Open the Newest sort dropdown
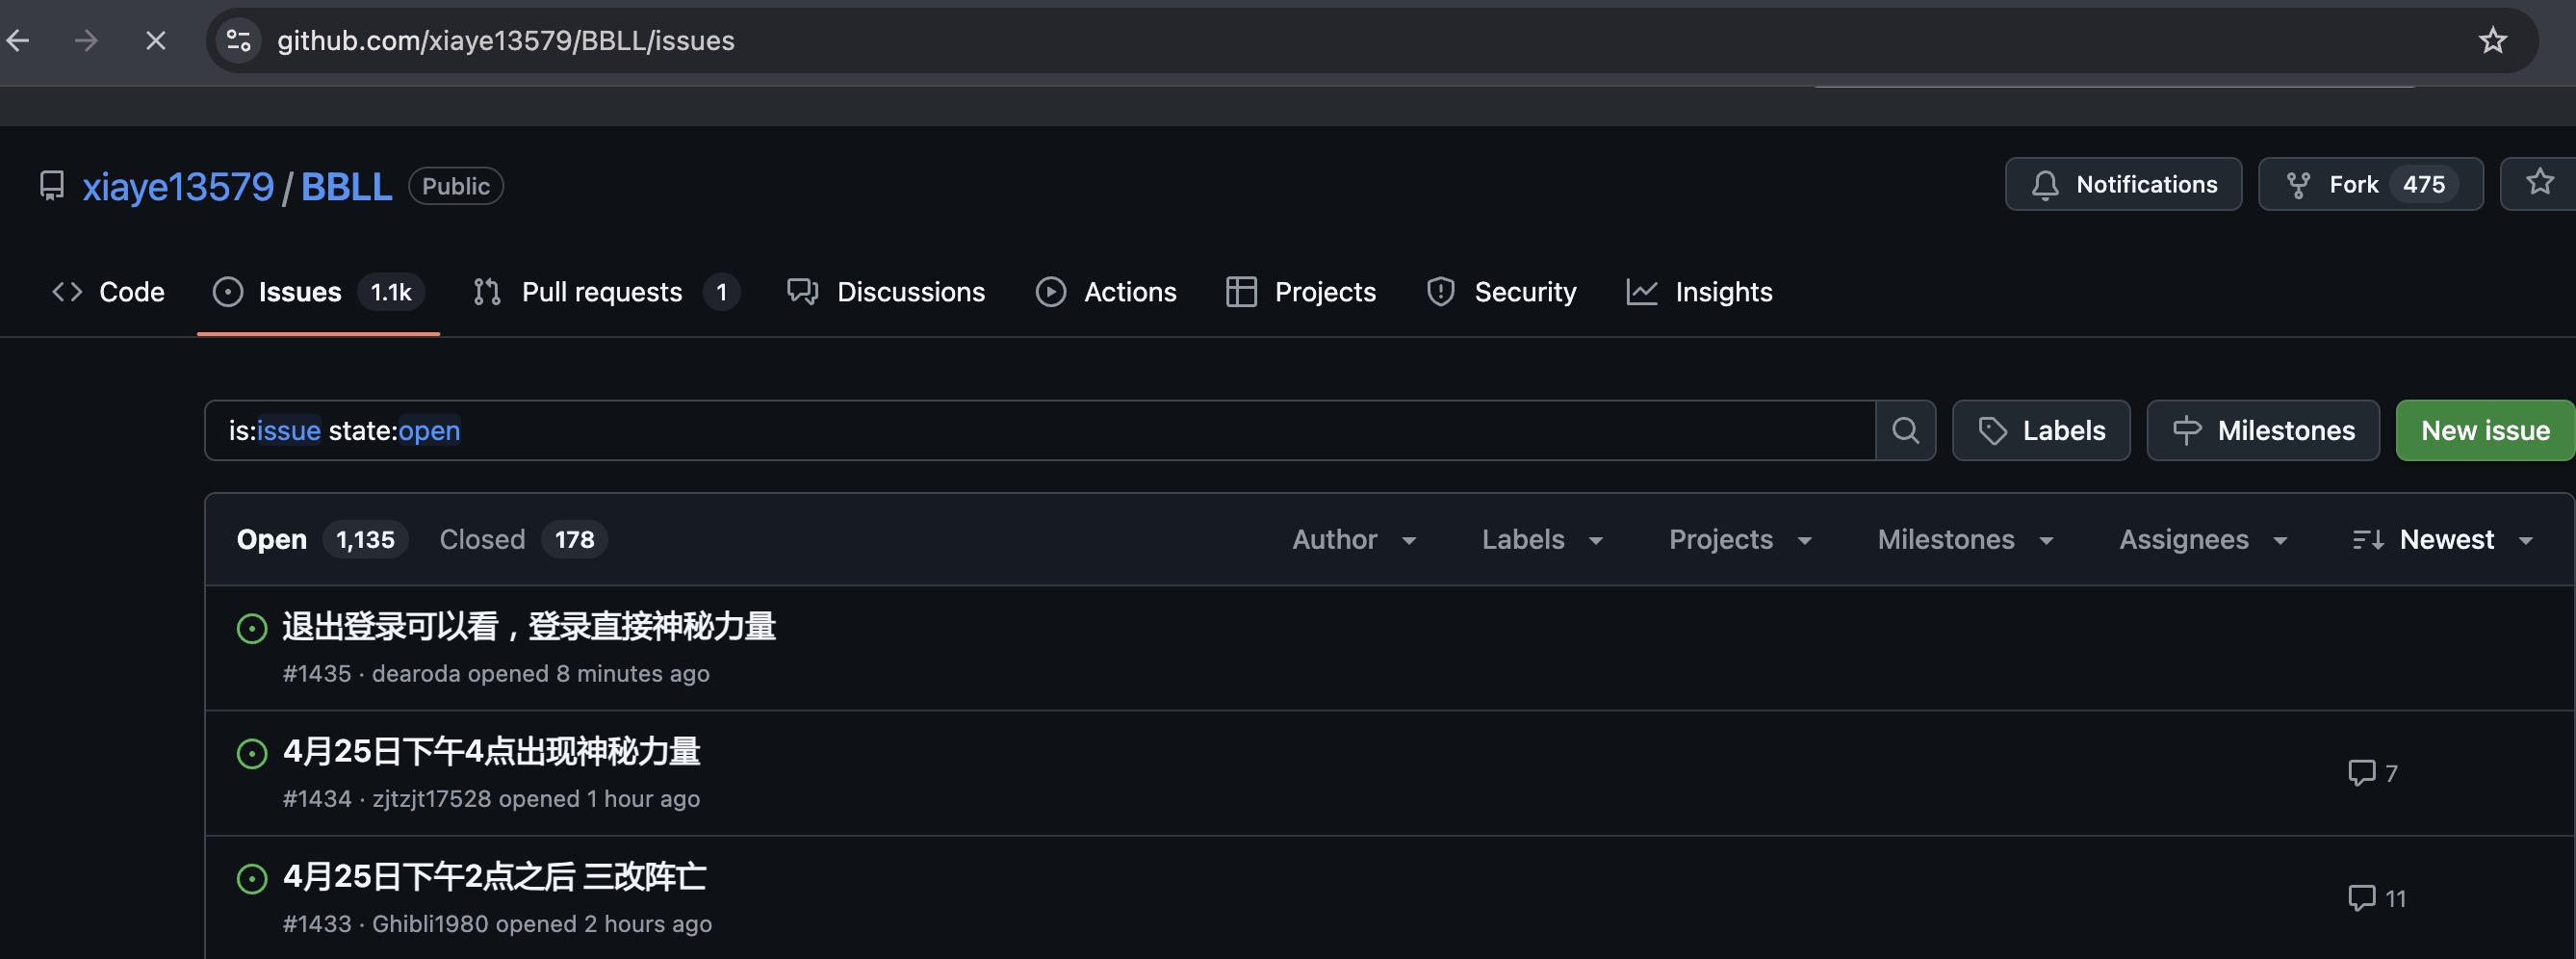 tap(2442, 540)
